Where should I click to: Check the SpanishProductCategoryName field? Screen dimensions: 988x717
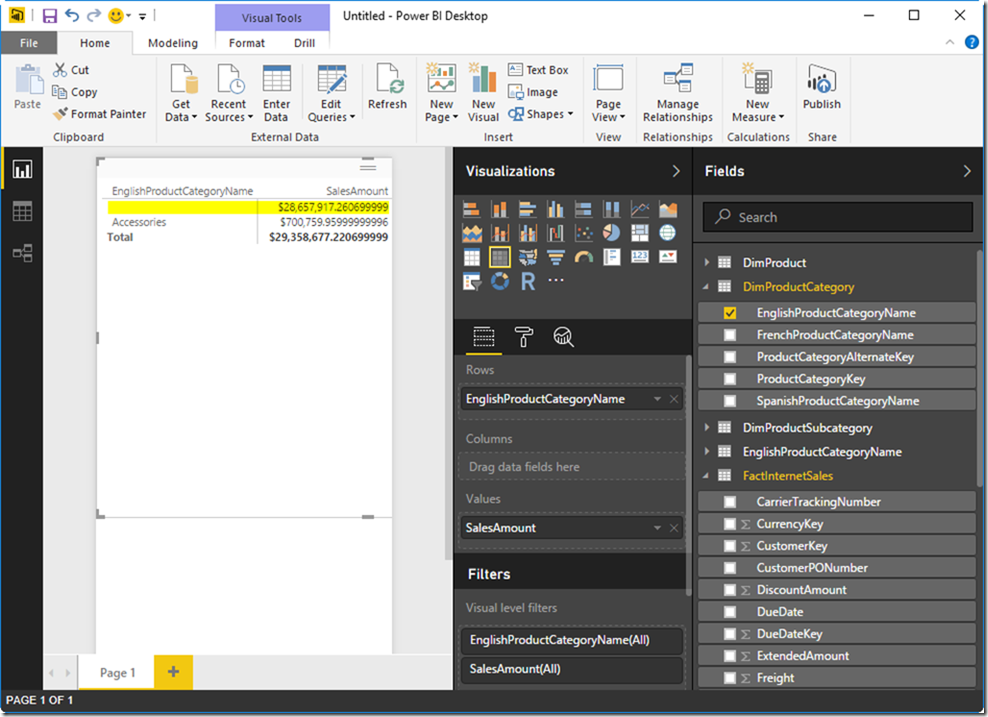coord(730,401)
